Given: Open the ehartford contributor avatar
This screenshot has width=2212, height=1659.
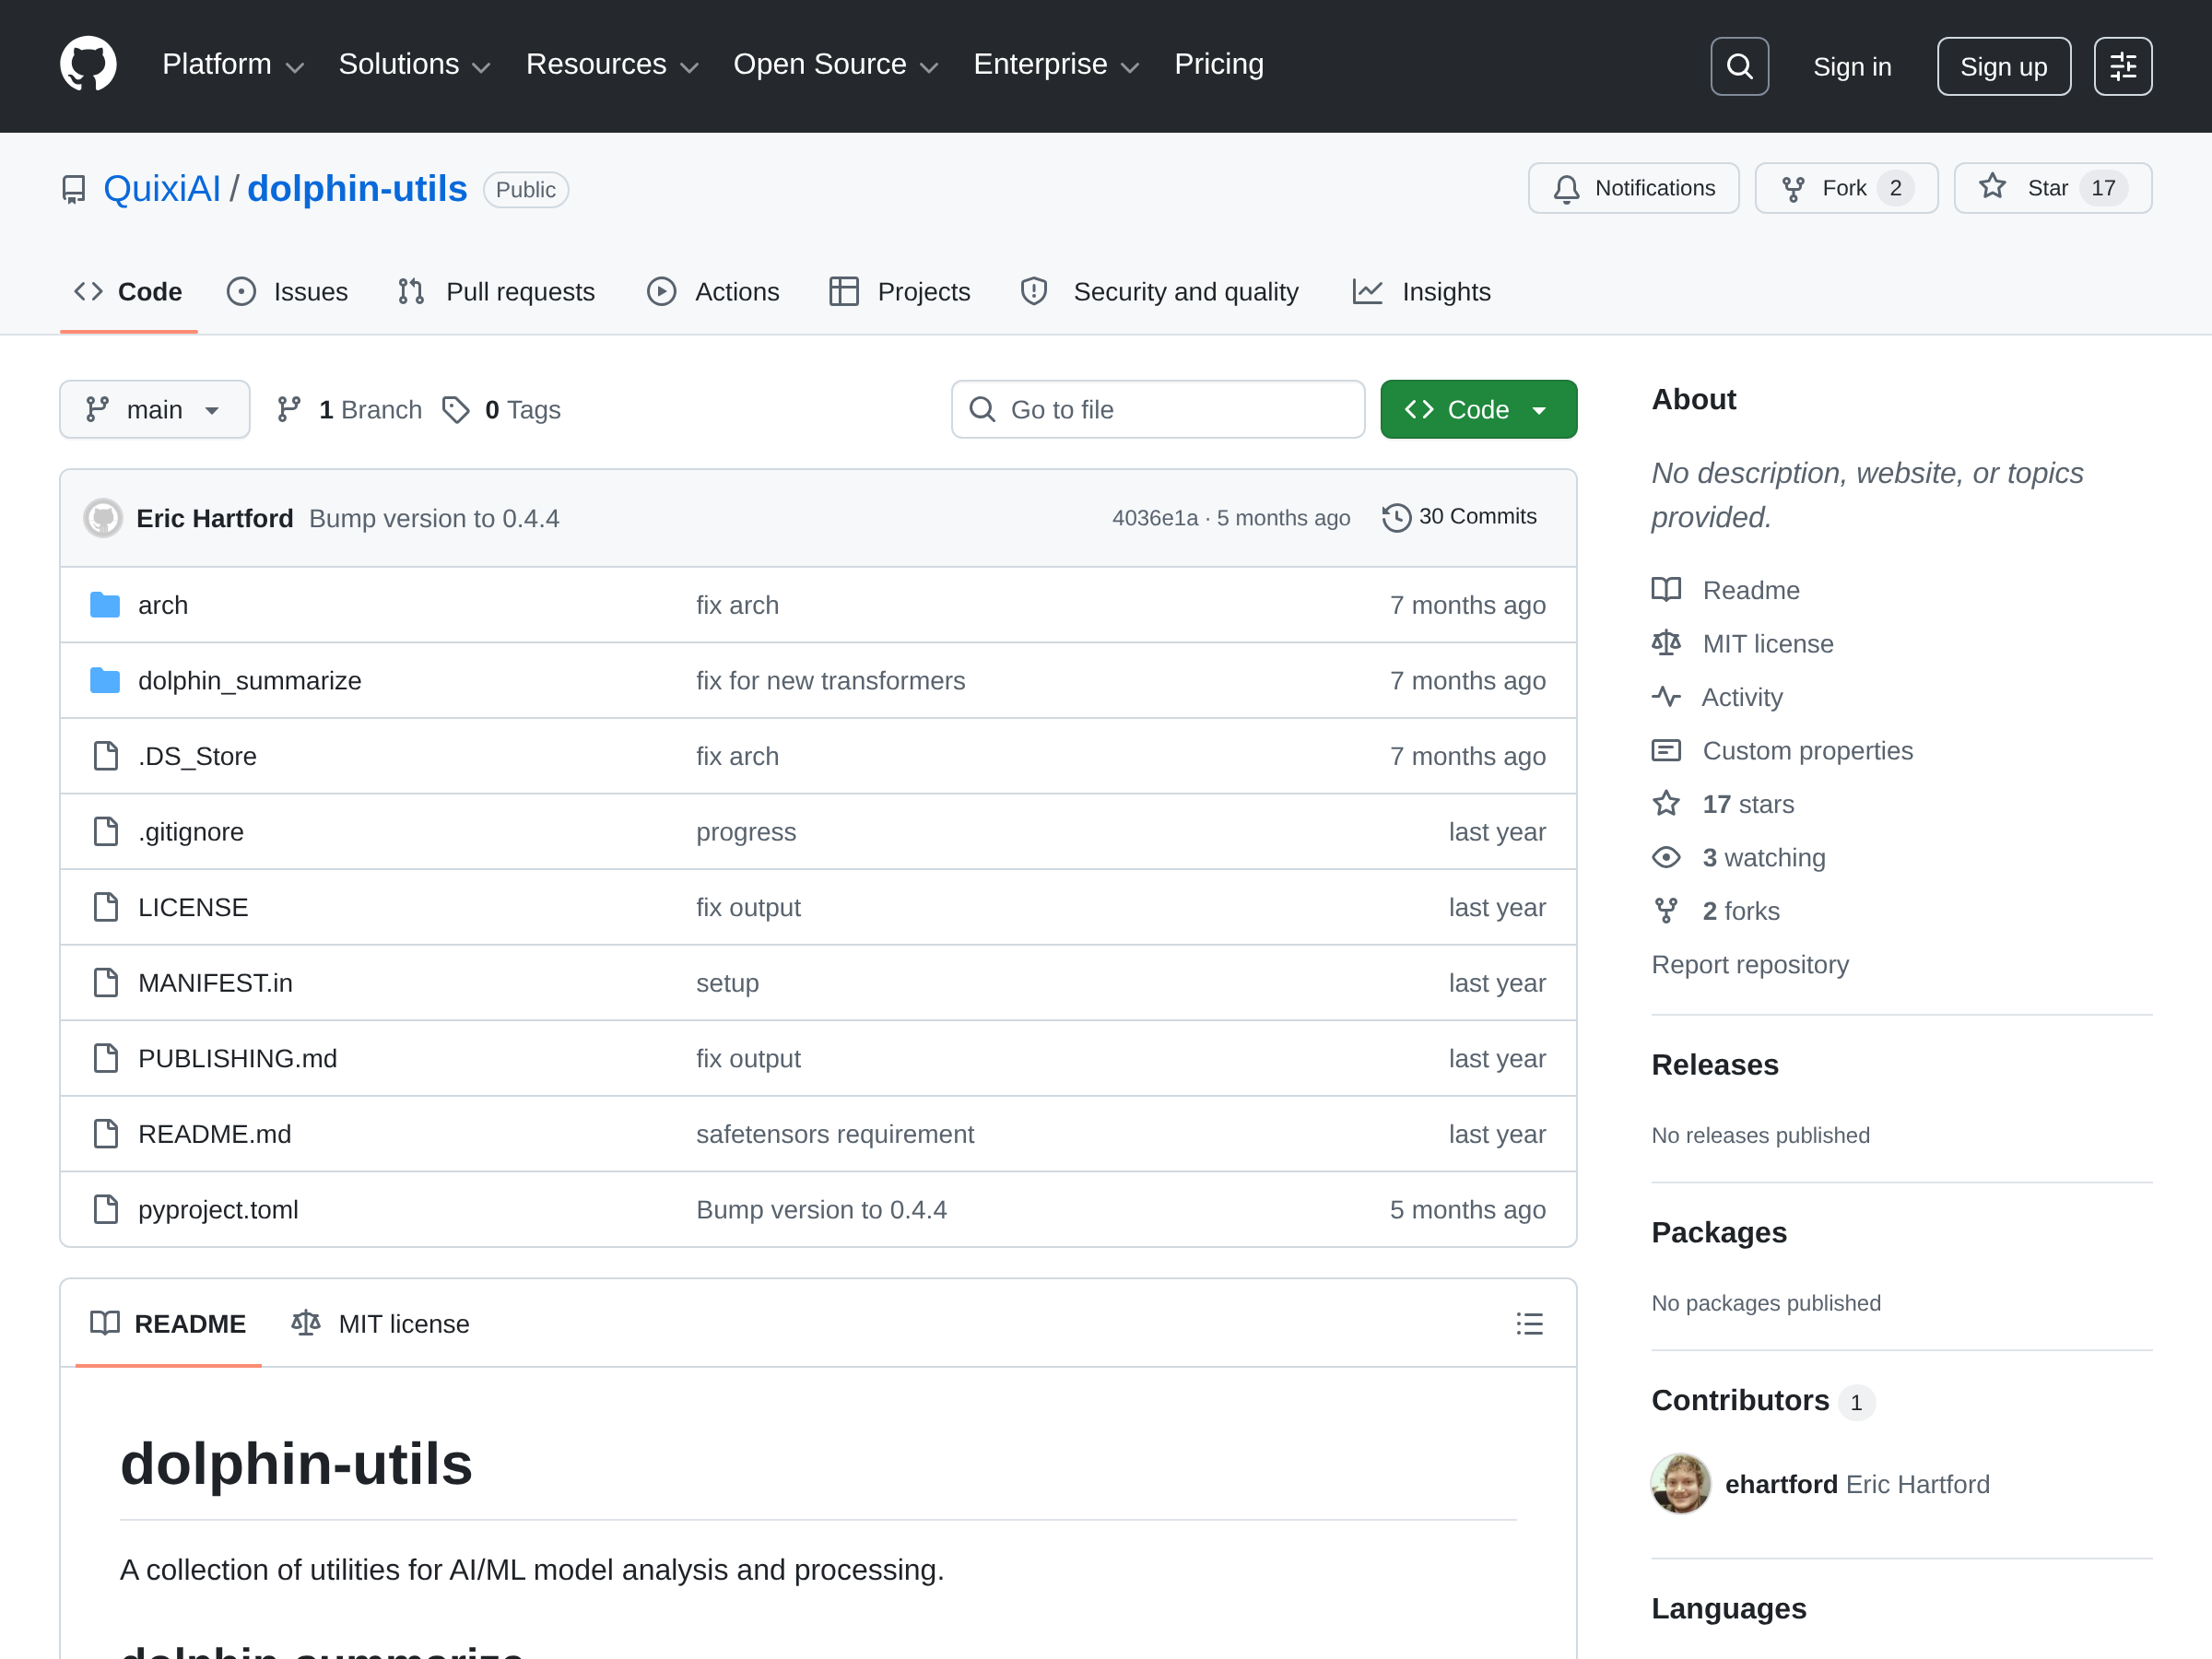Looking at the screenshot, I should [1680, 1484].
